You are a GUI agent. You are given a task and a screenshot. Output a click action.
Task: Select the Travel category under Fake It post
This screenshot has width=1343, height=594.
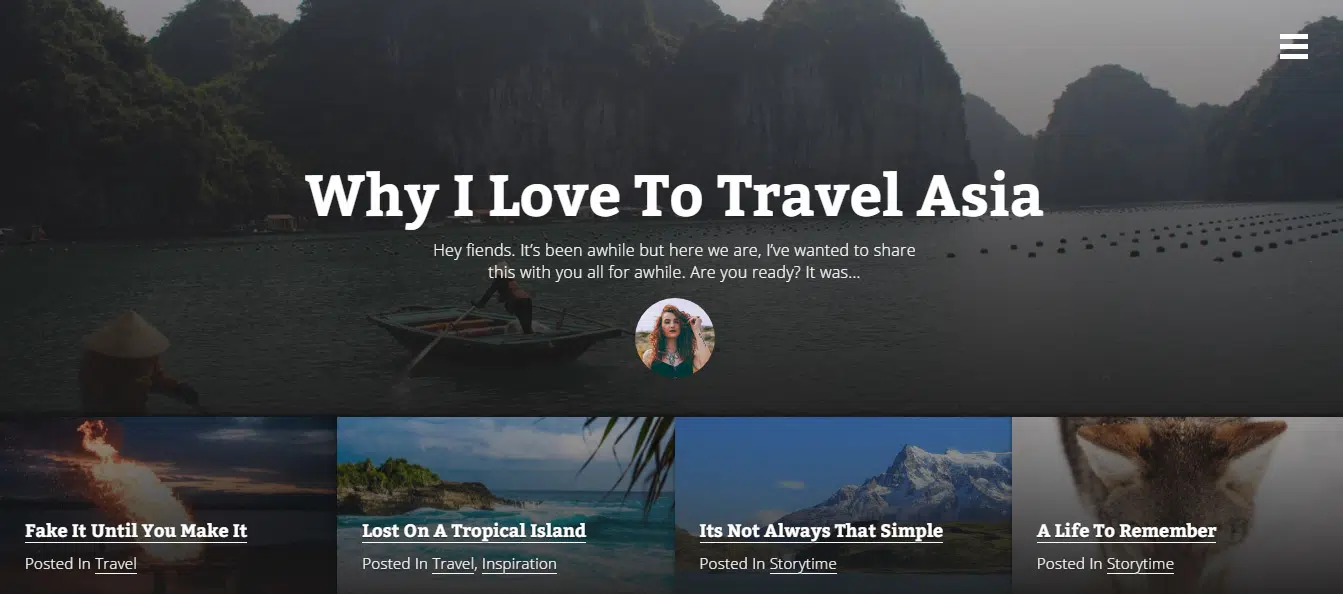click(x=116, y=564)
